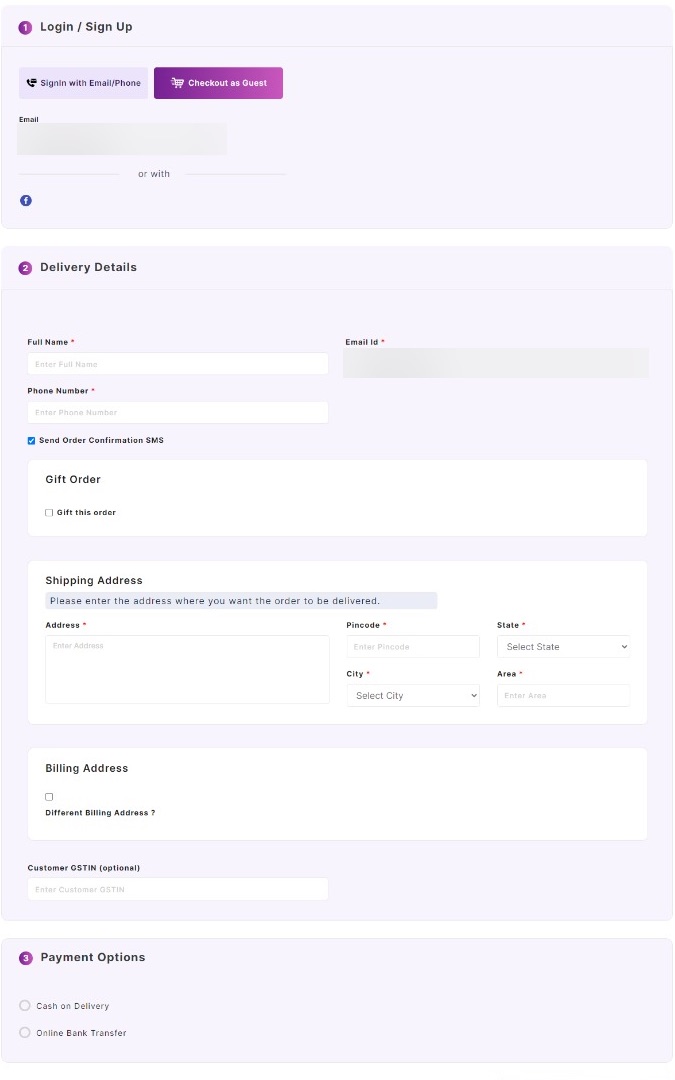This screenshot has width=675, height=1080.
Task: Open the Select State dropdown
Action: click(x=563, y=647)
